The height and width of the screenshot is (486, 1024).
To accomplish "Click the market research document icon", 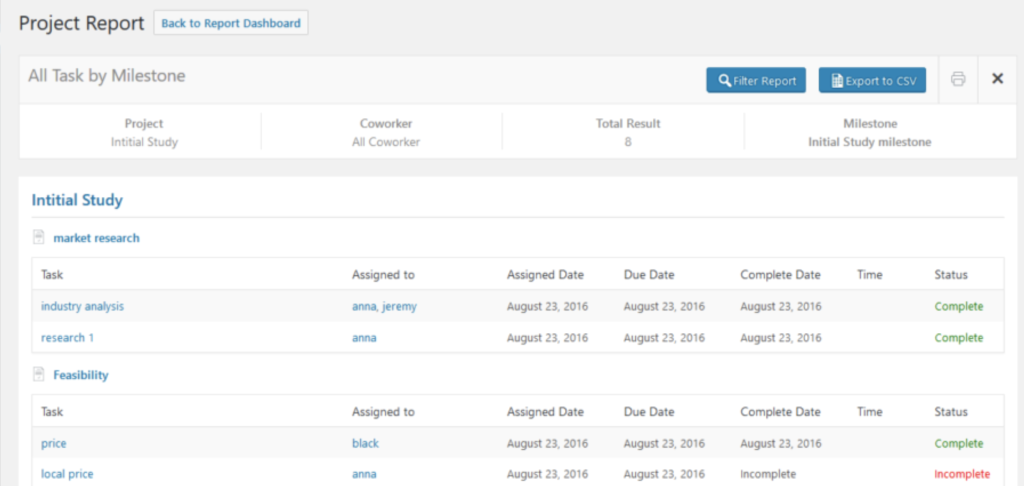I will (39, 238).
